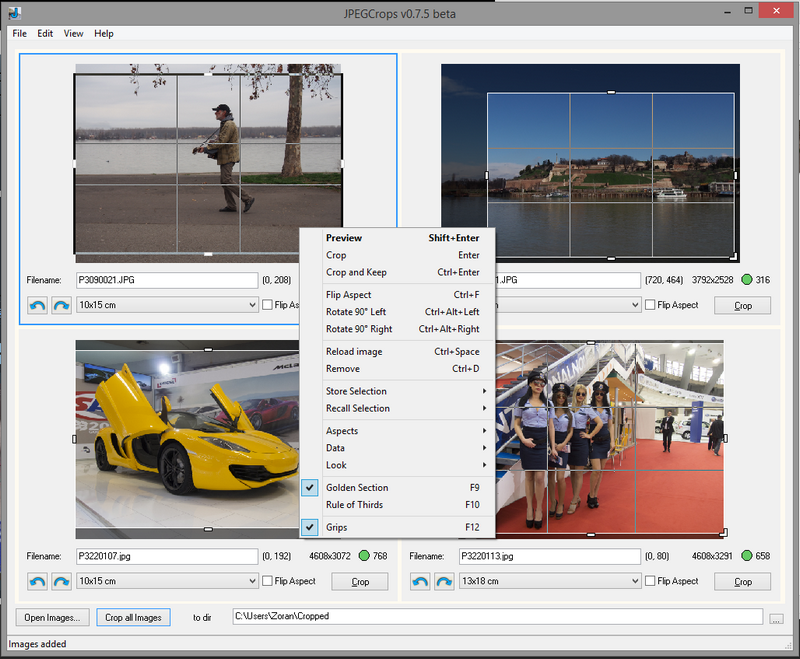Rotate P3220107.jpg left with the counterclockwise arrow
This screenshot has width=800, height=659.
37,581
